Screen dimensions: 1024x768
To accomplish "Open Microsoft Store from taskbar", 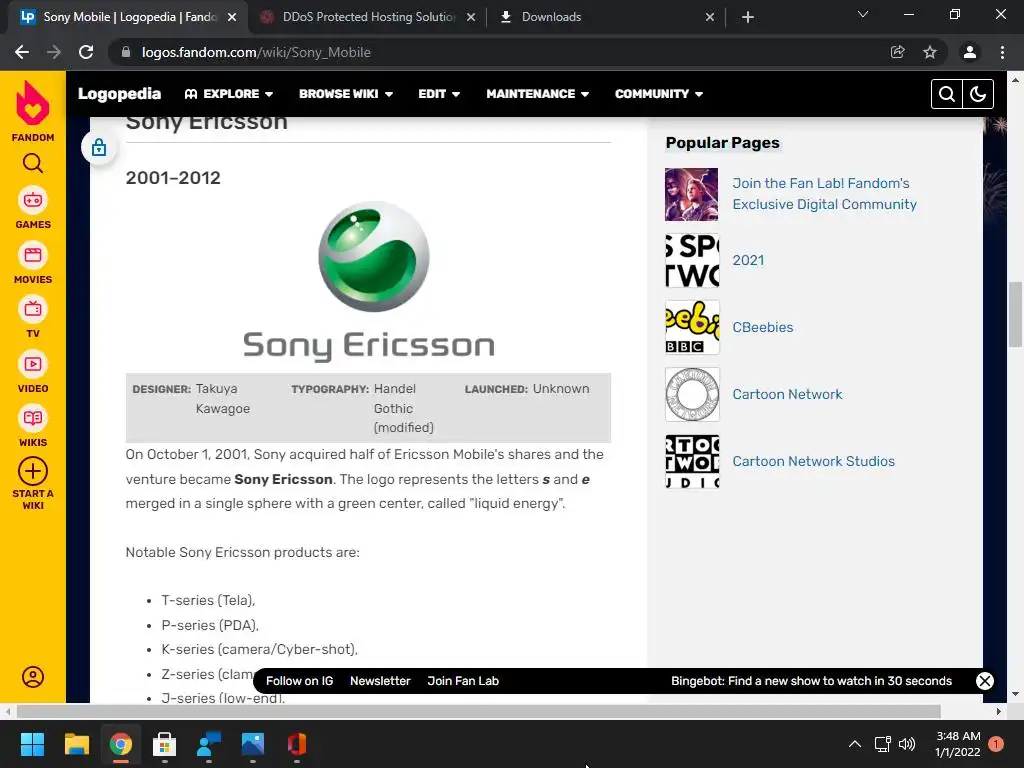I will (x=165, y=744).
